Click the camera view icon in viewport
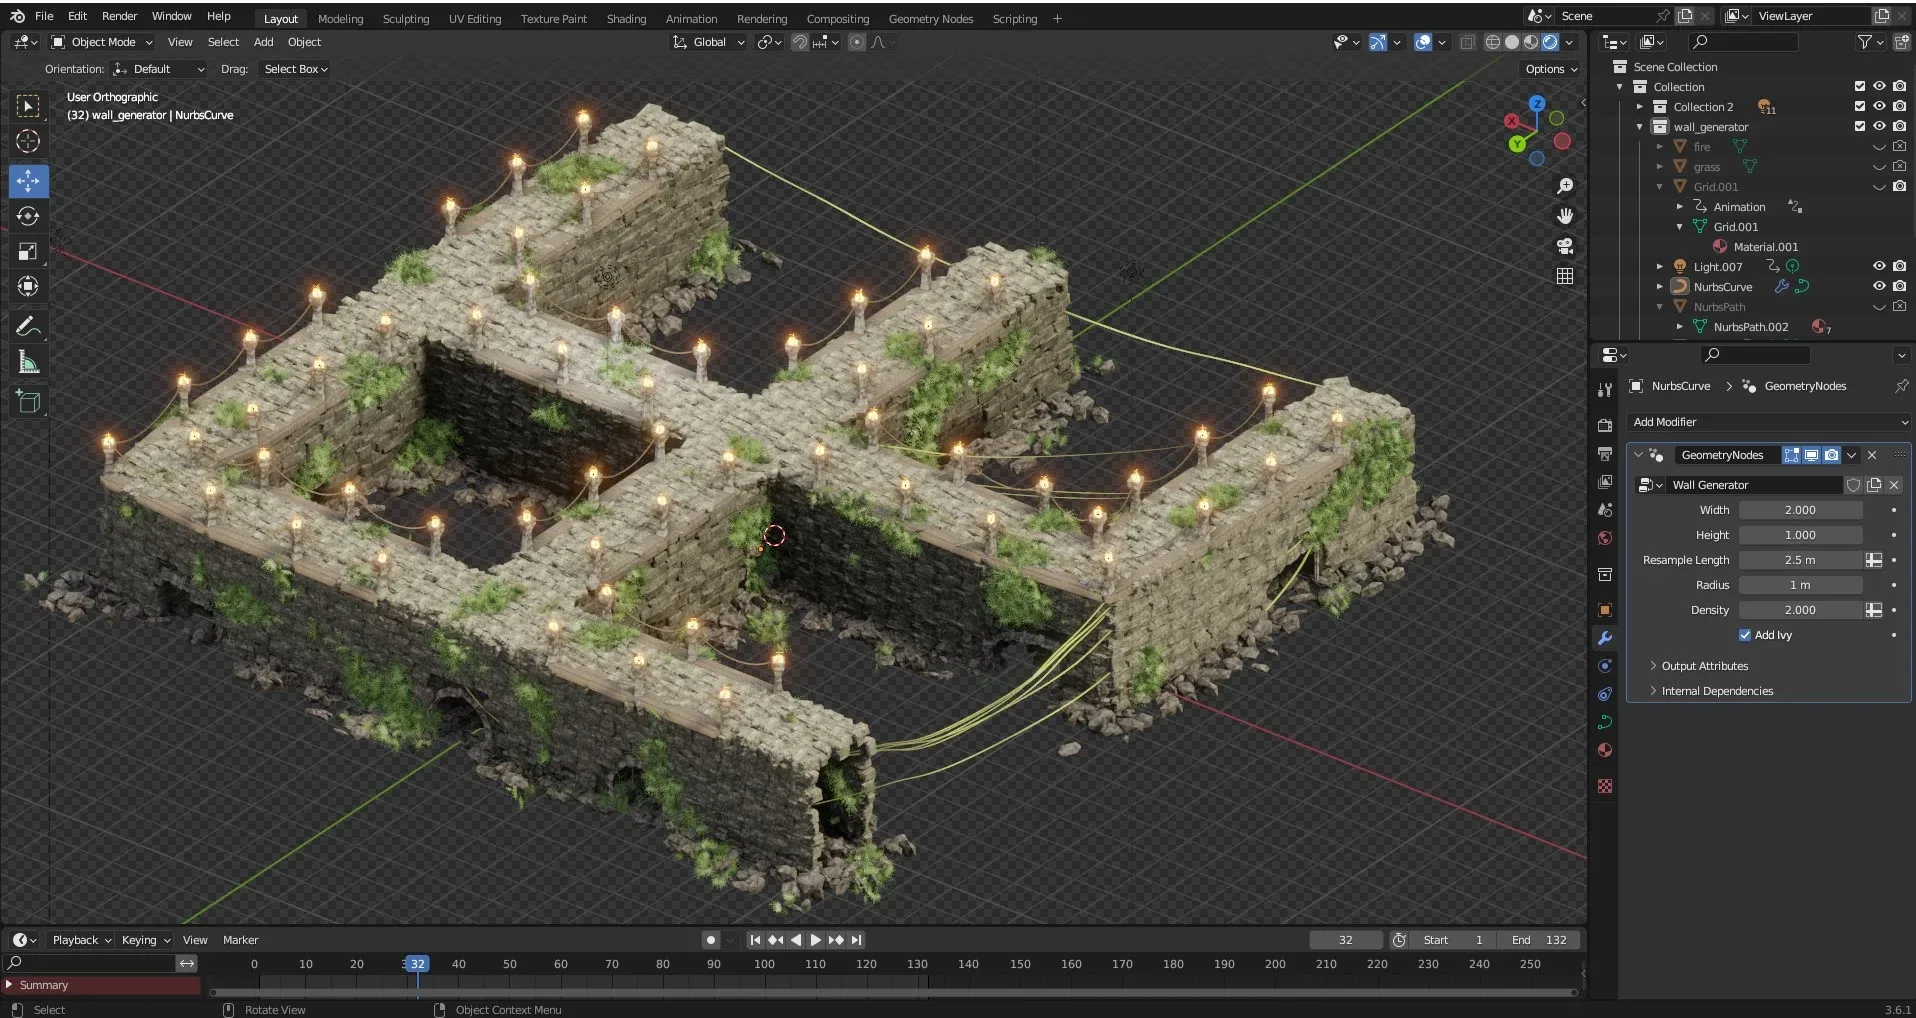 pos(1565,246)
